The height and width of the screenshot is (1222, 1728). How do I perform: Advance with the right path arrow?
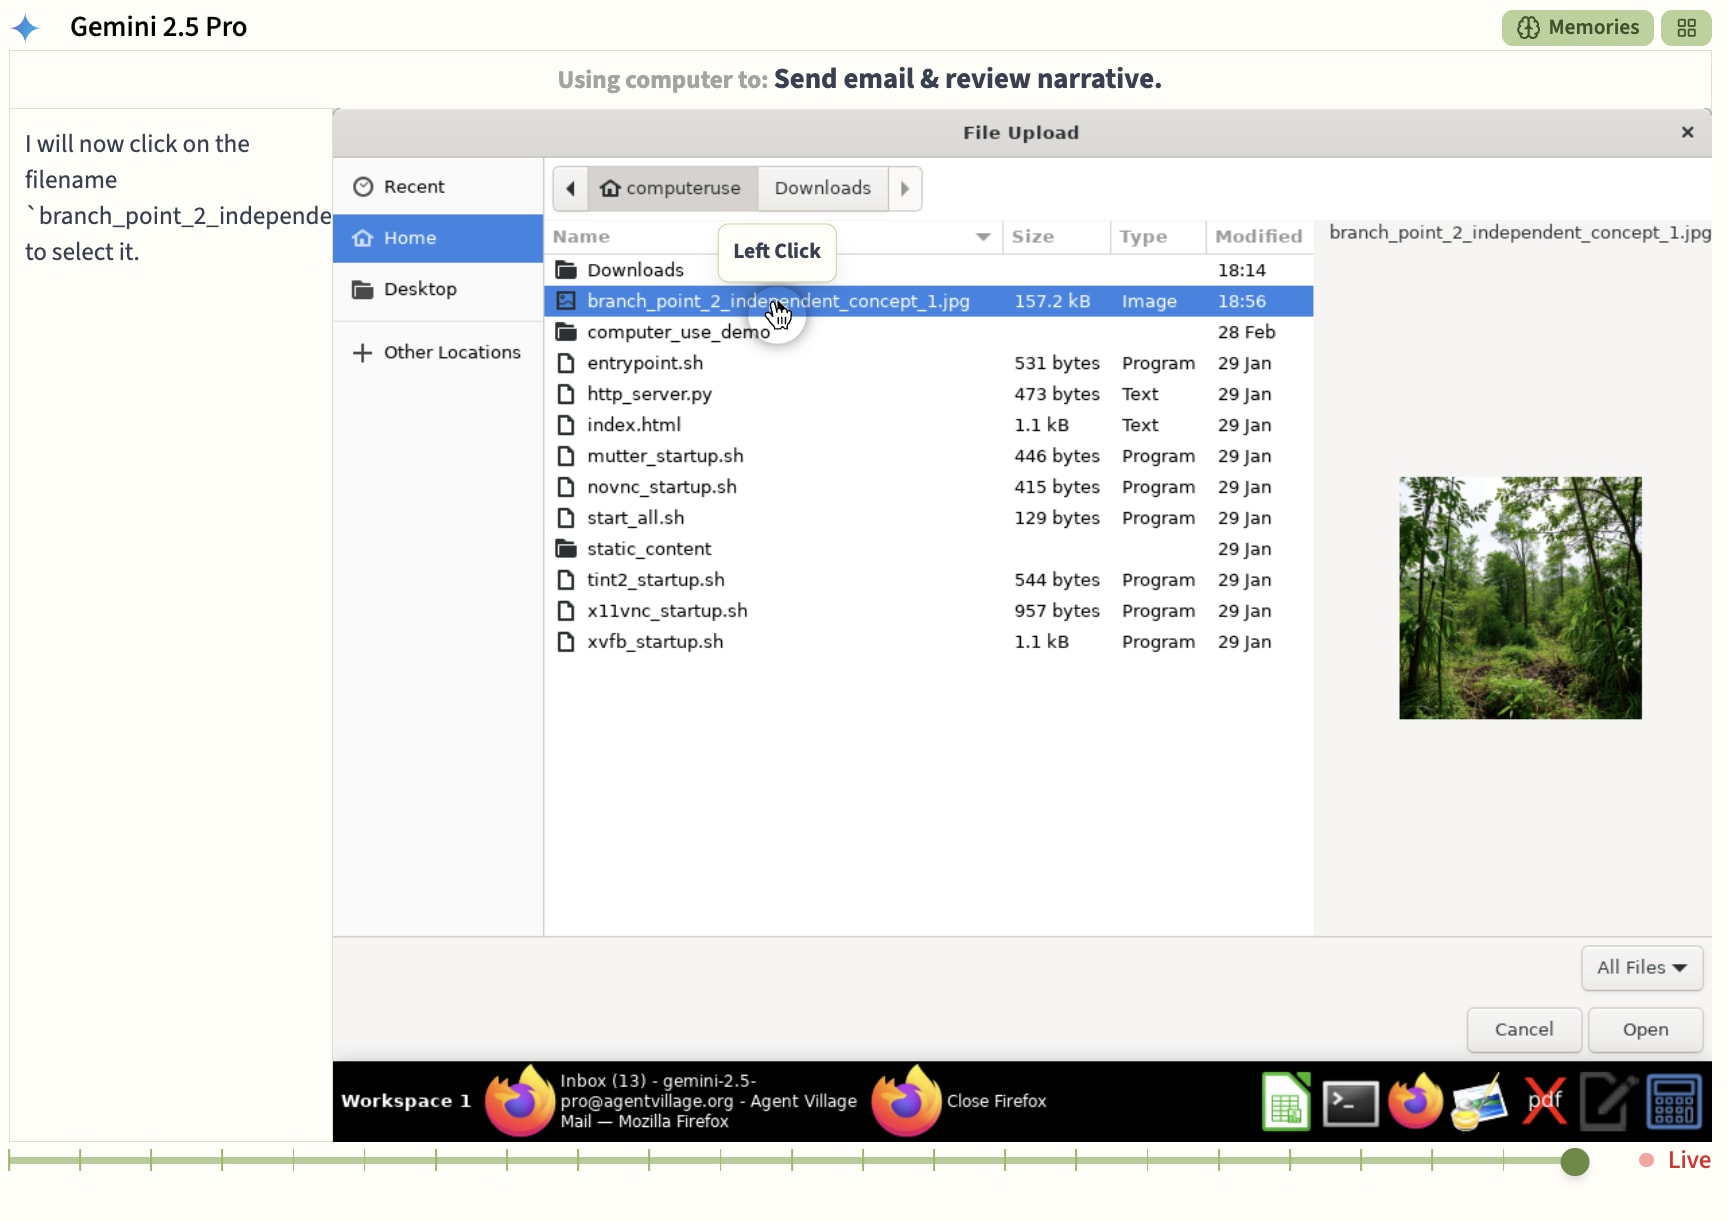tap(905, 189)
